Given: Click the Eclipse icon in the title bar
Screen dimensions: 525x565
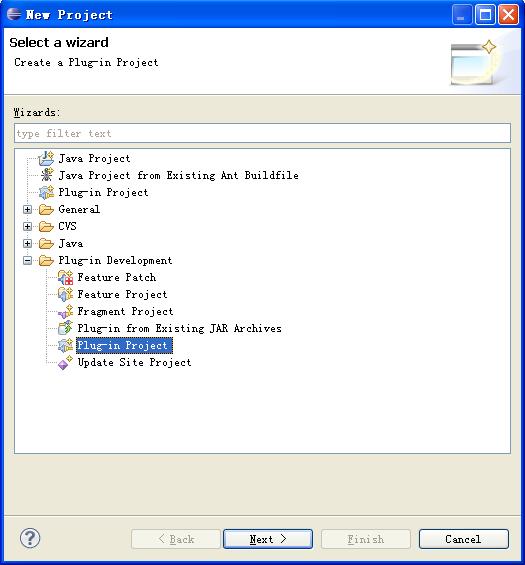Looking at the screenshot, I should coord(14,14).
